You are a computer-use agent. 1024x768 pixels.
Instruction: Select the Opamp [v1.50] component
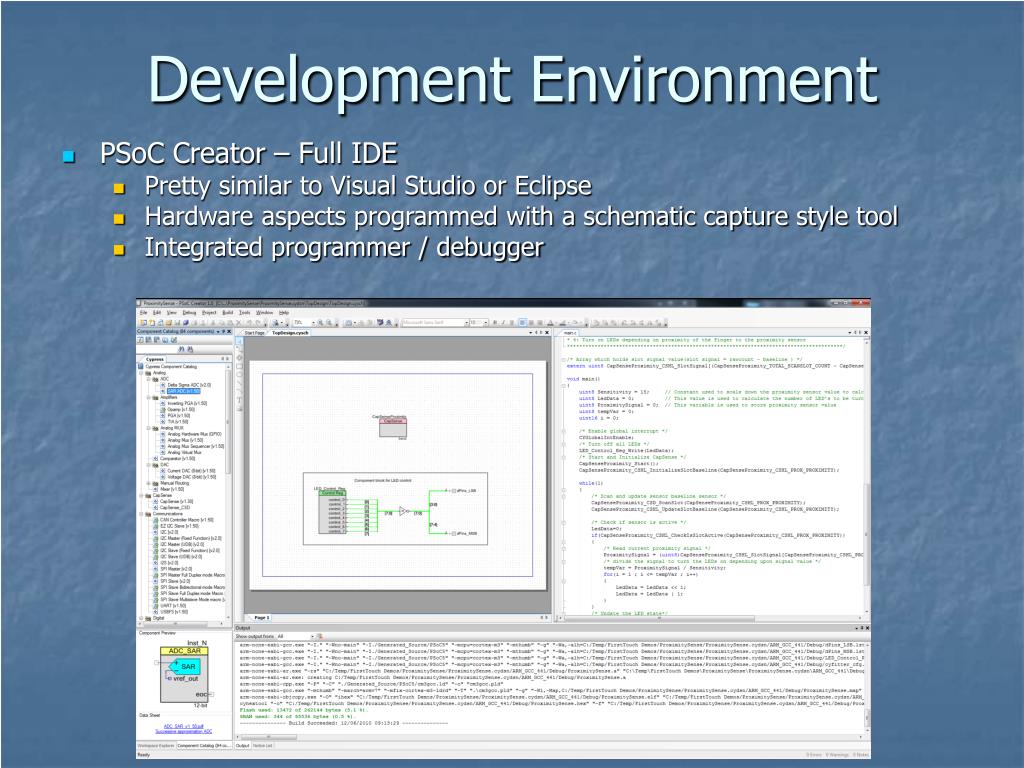[x=181, y=409]
